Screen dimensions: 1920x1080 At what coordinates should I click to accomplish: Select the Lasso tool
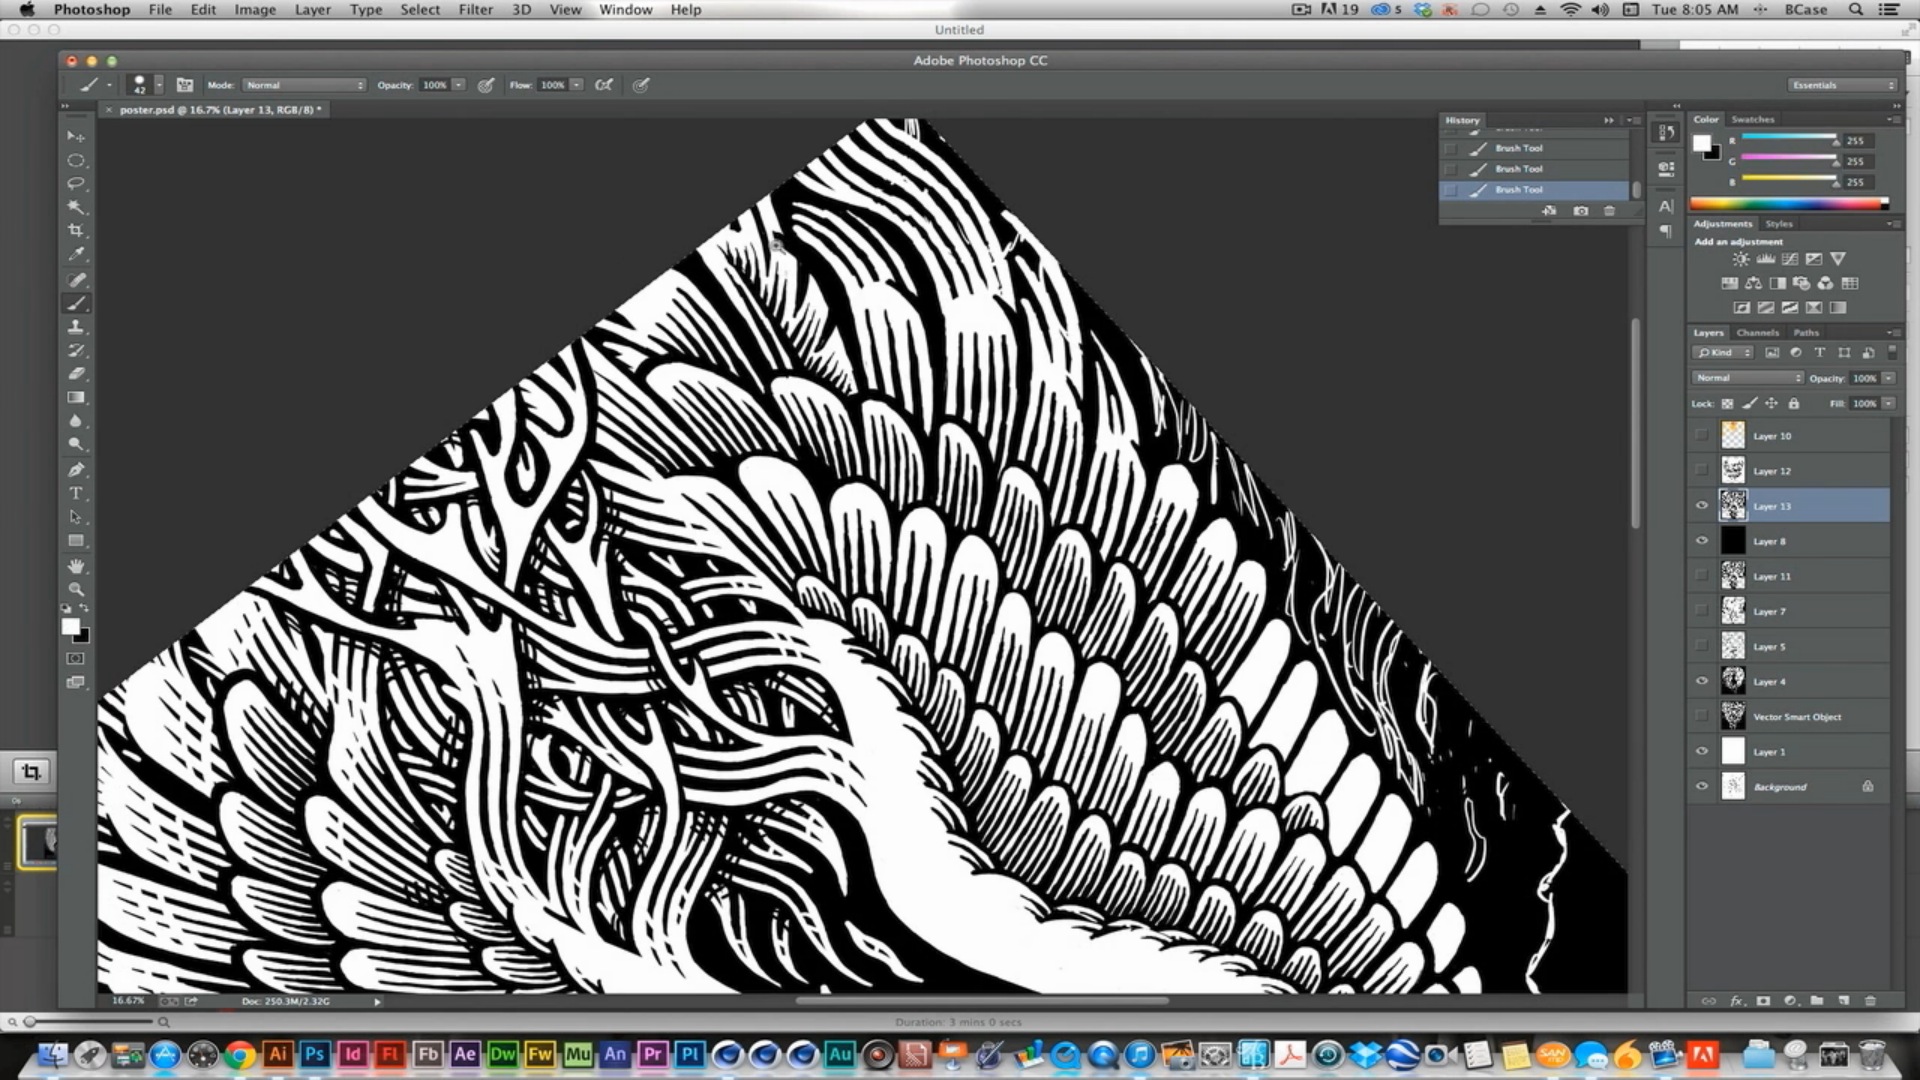[x=76, y=184]
